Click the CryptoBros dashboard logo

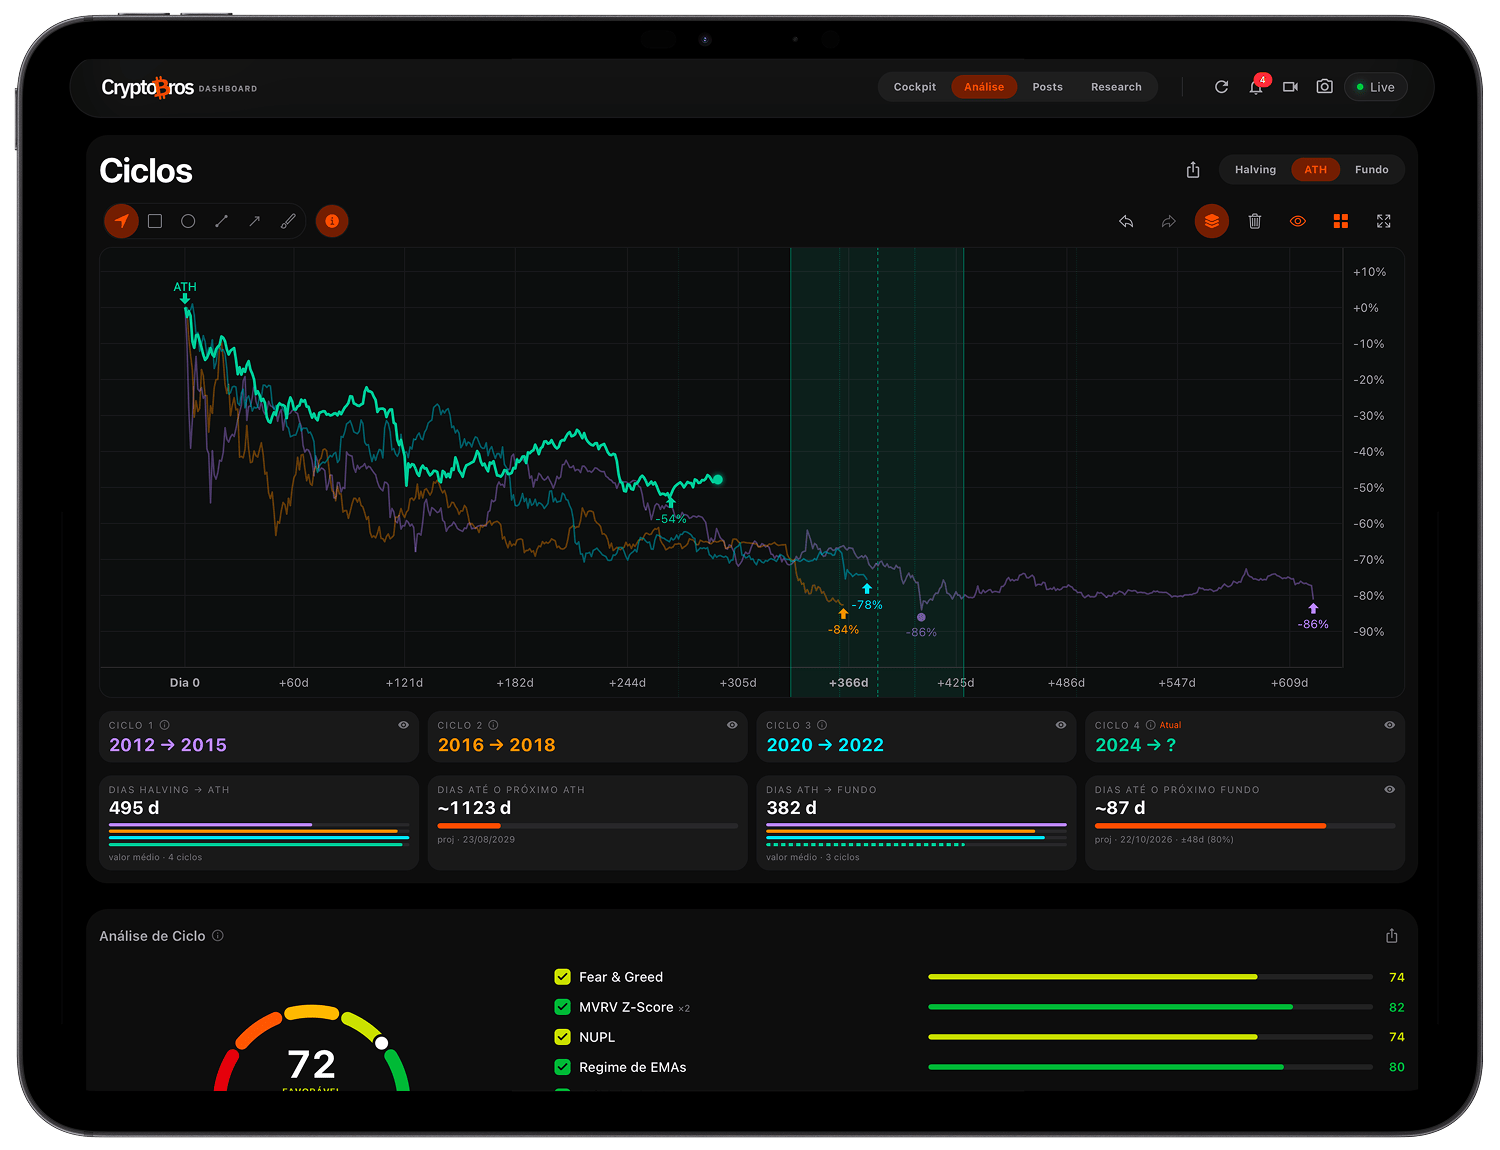pyautogui.click(x=179, y=88)
